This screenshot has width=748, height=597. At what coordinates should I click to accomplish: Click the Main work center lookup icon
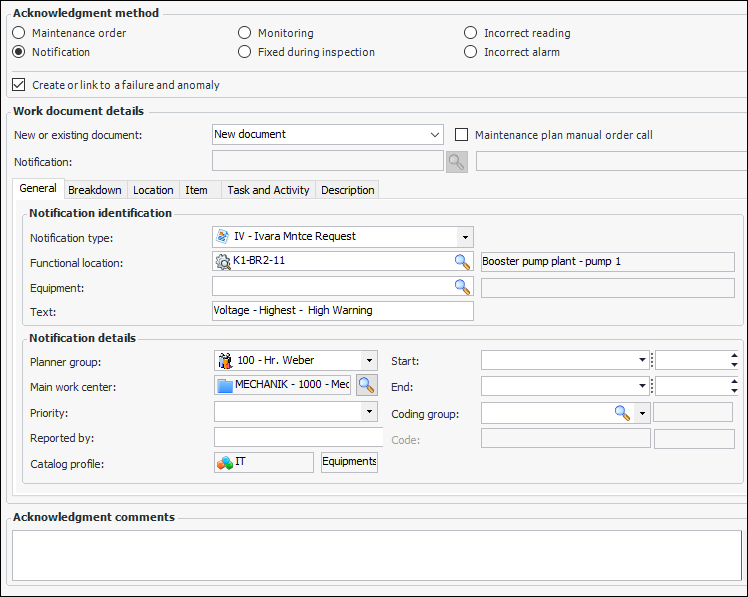[367, 384]
